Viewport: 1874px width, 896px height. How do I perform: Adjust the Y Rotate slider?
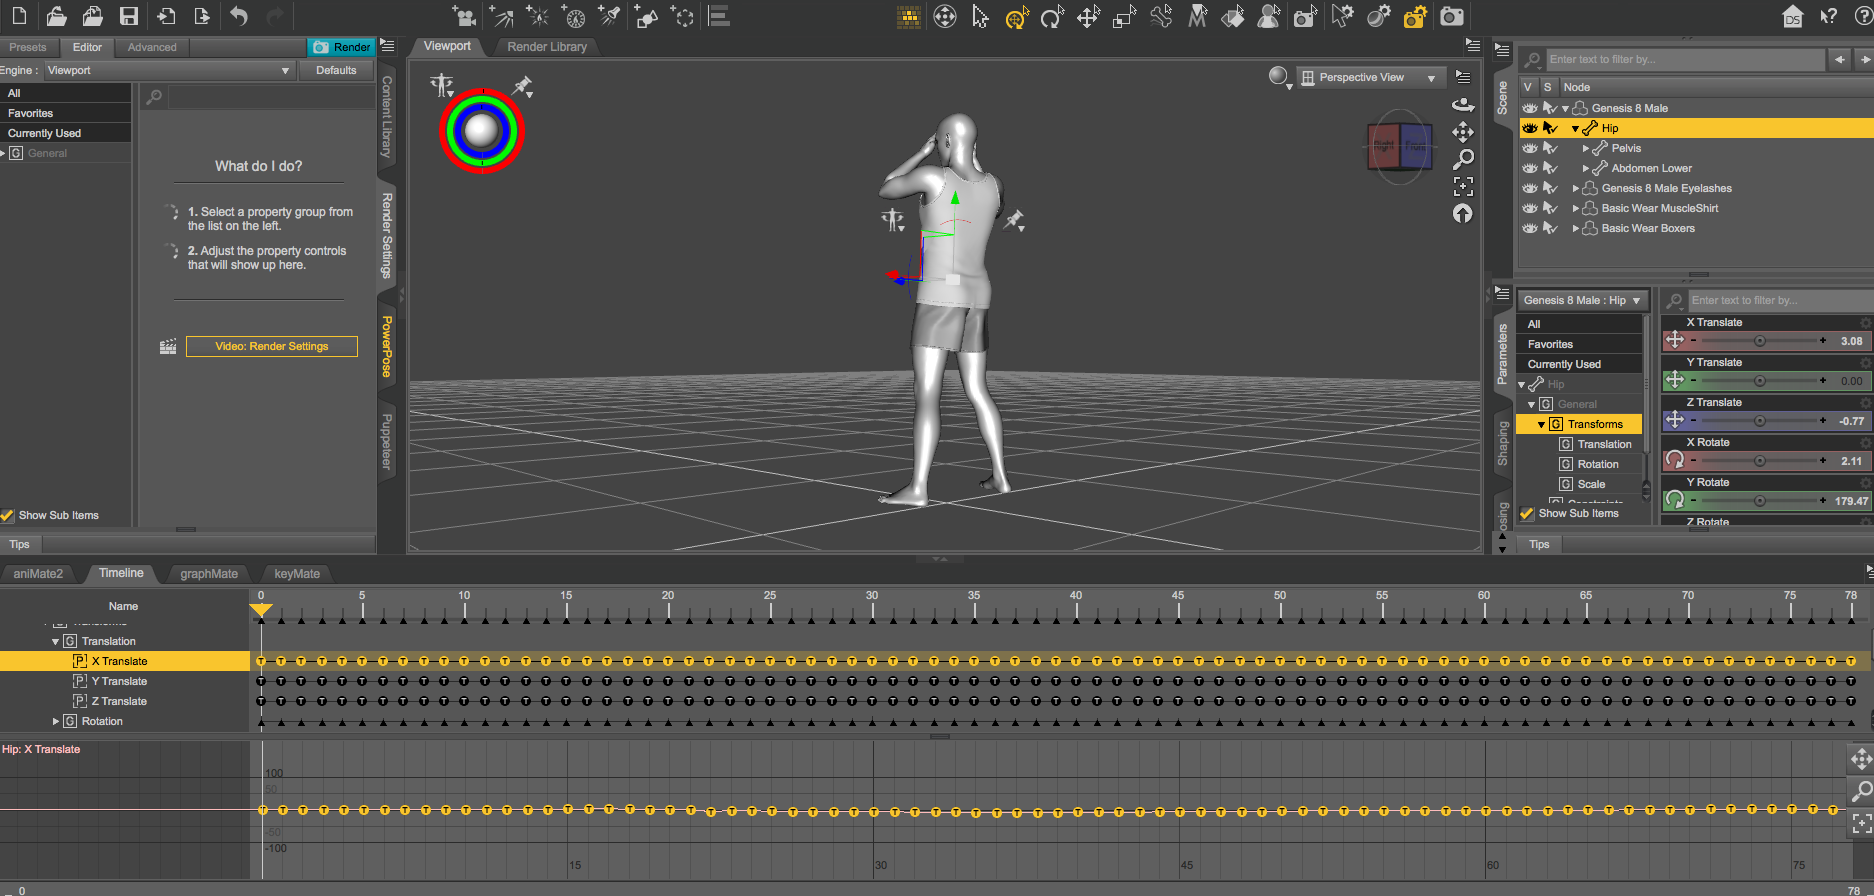[1759, 501]
